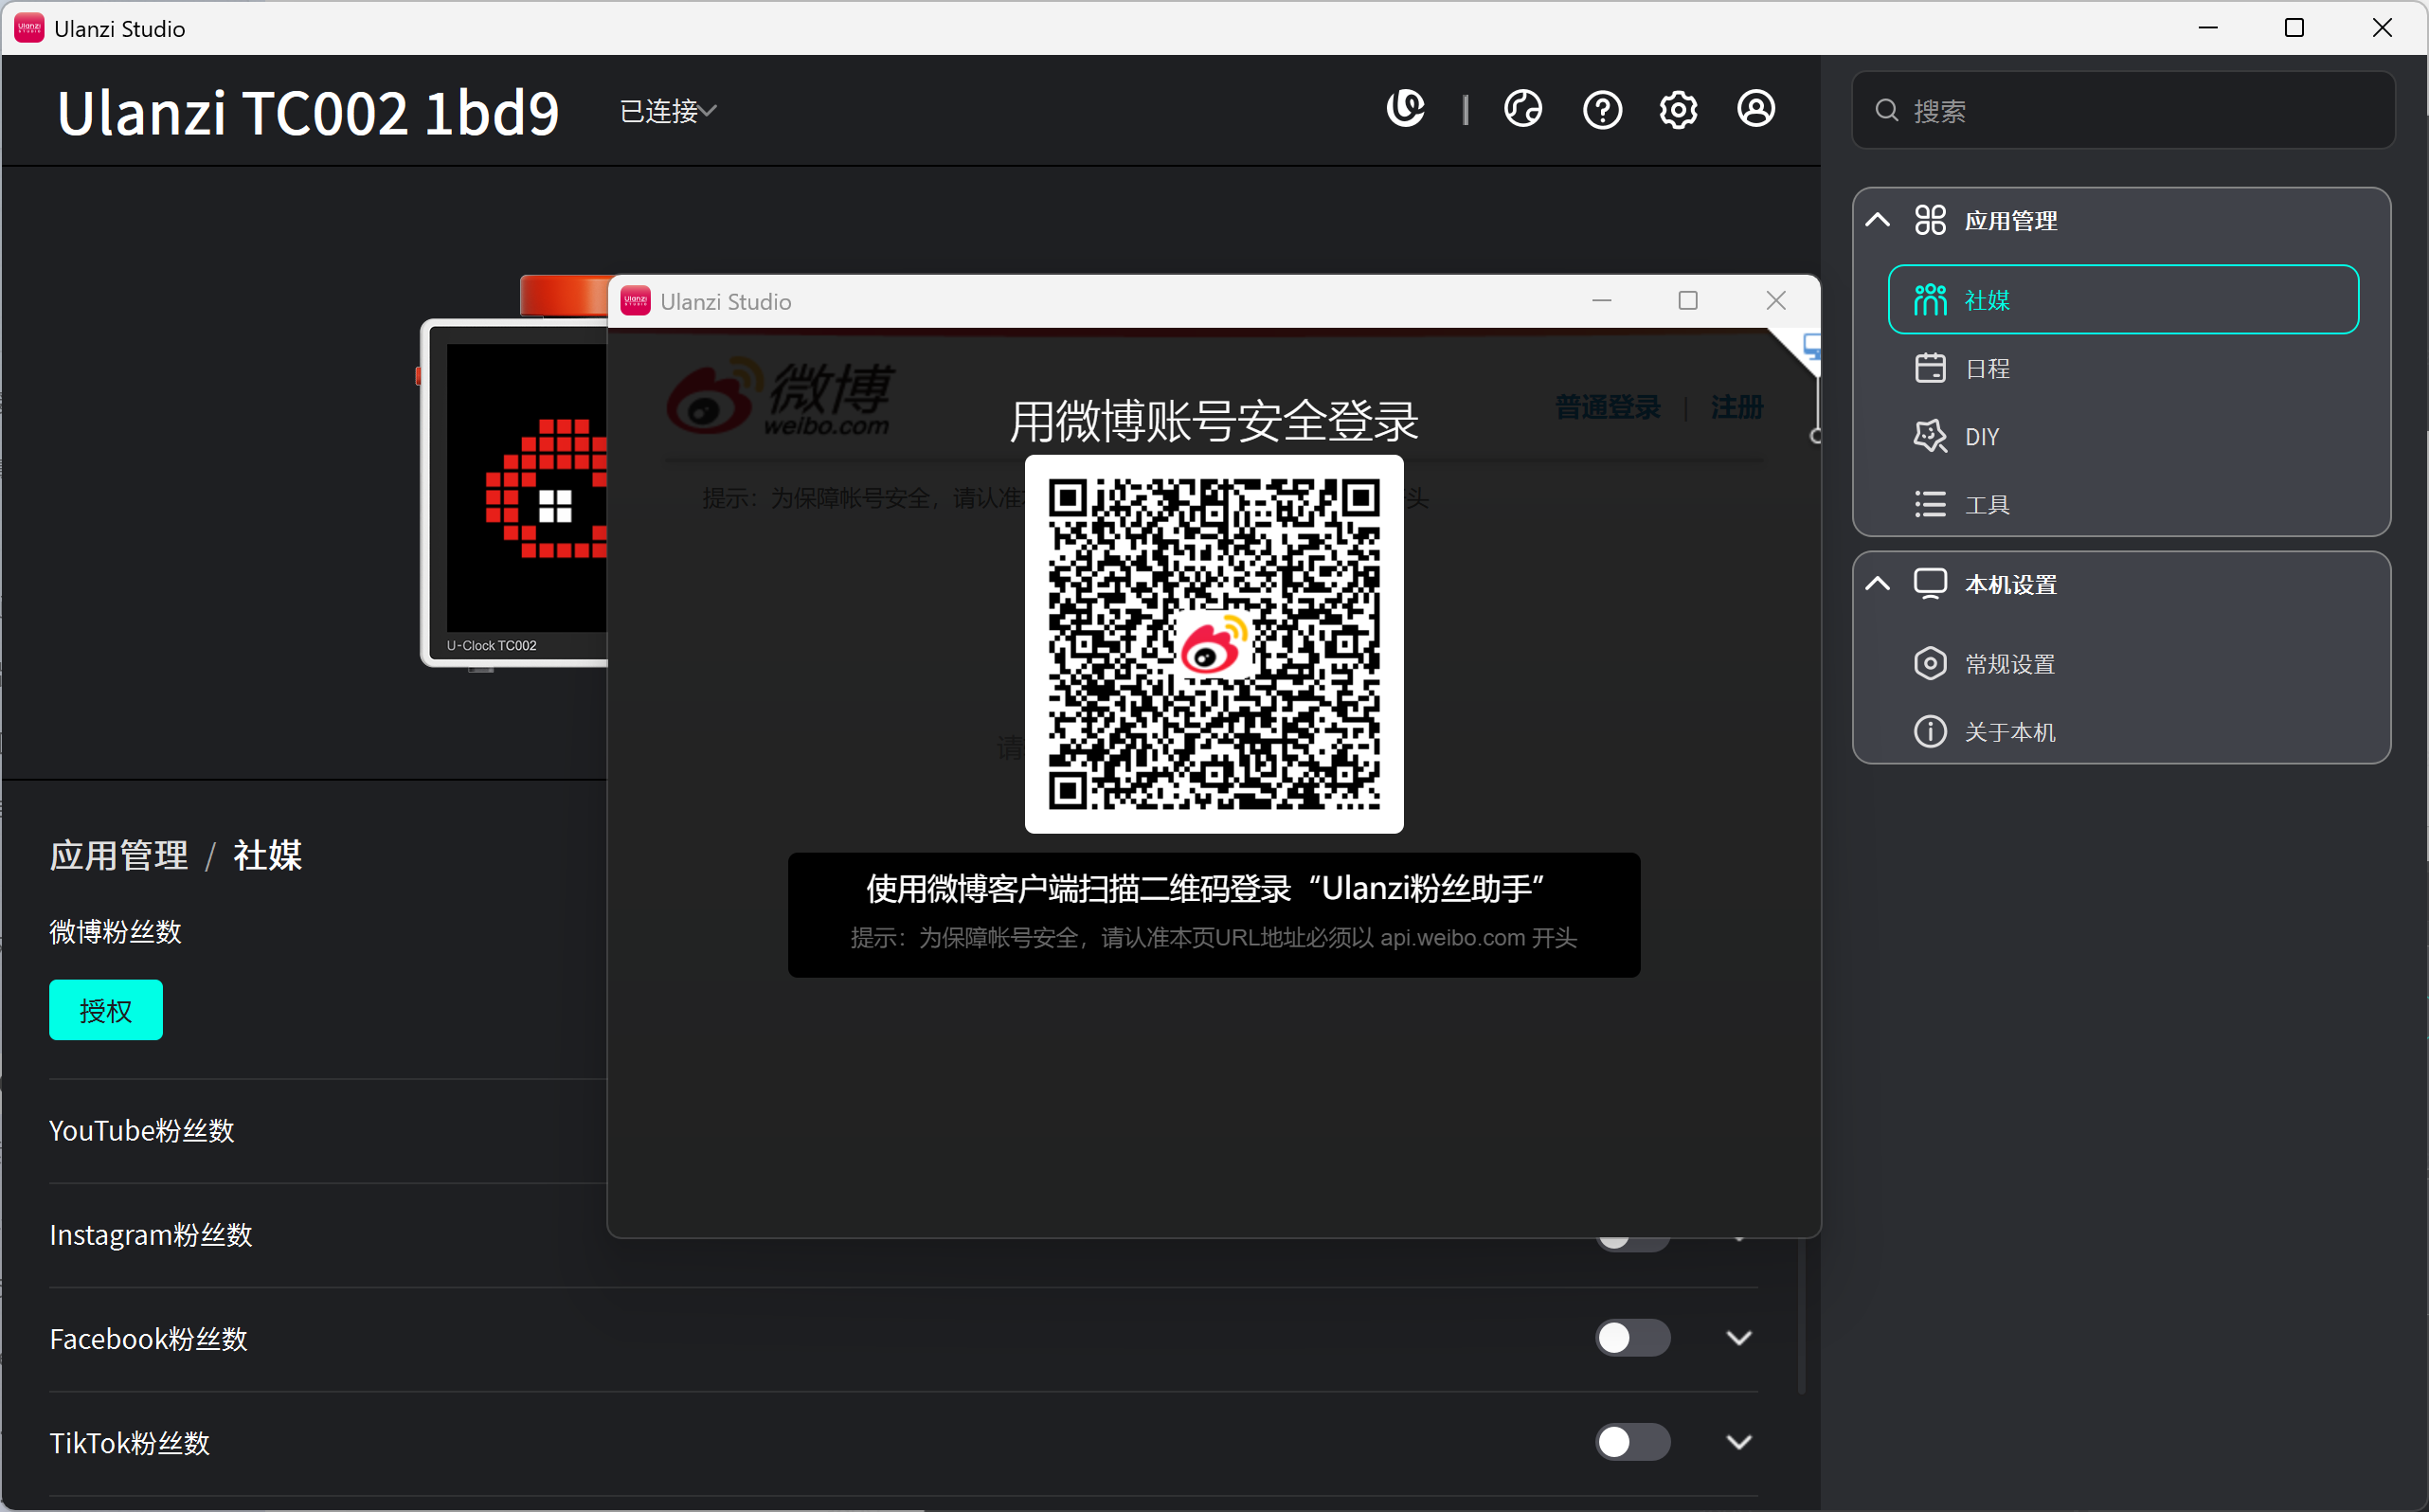Screen dimensions: 2429x1512
Task: Open help via the question mark icon
Action: pos(1602,109)
